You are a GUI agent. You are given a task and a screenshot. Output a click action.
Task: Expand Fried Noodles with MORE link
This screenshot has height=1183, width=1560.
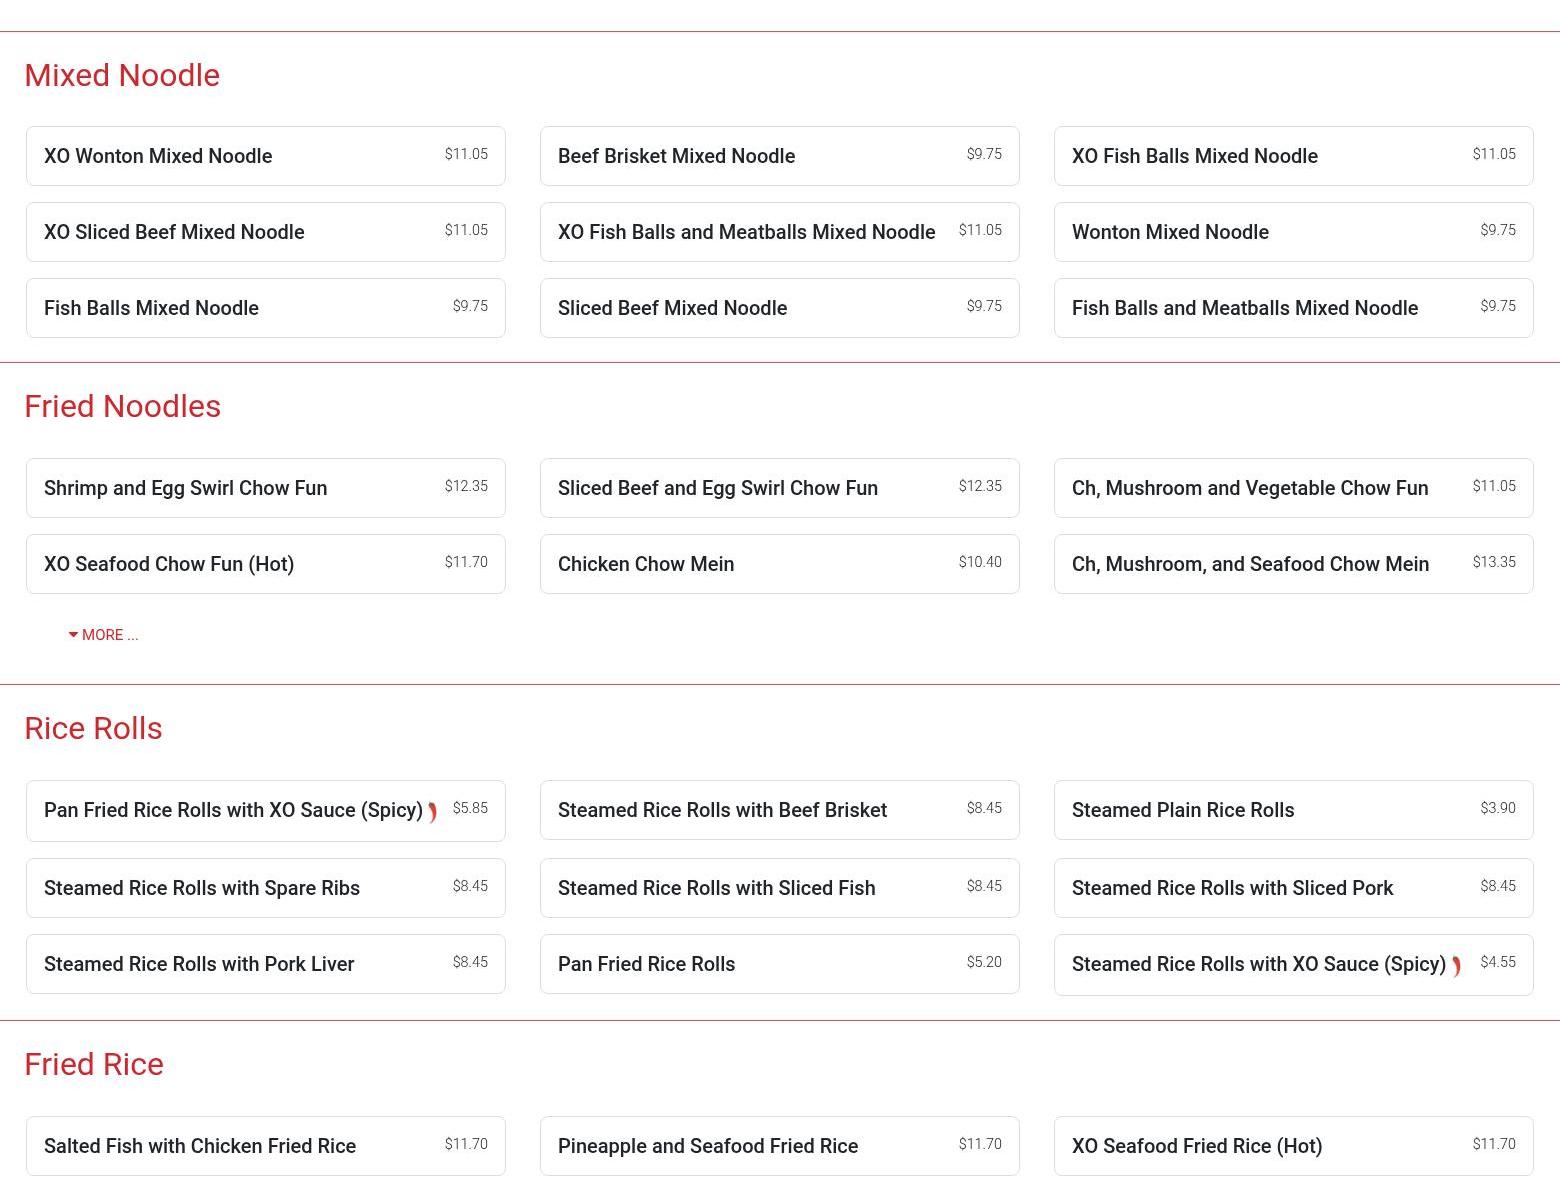coord(103,635)
